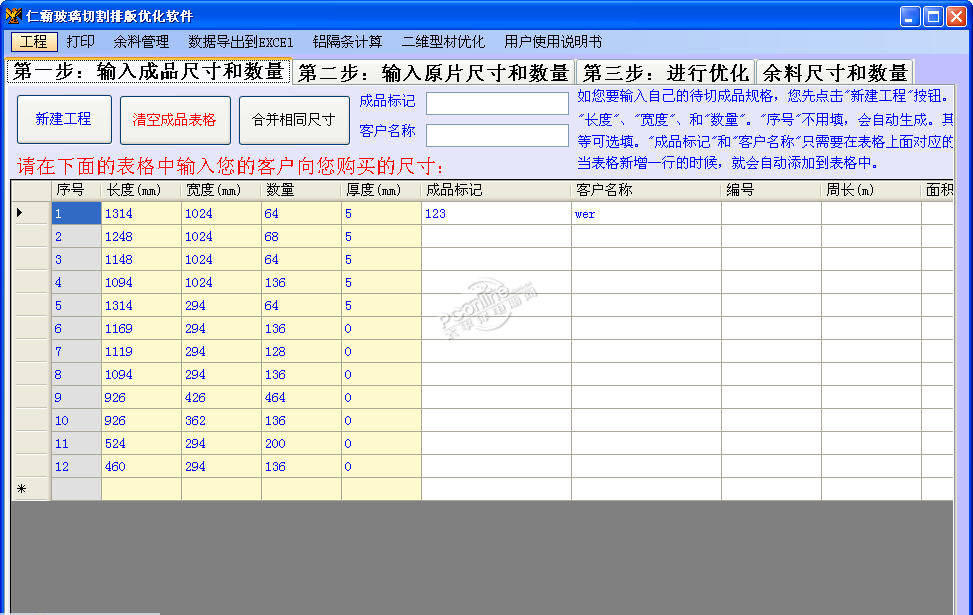Focus the 客户名称 input field
Image resolution: width=973 pixels, height=615 pixels.
tap(497, 135)
